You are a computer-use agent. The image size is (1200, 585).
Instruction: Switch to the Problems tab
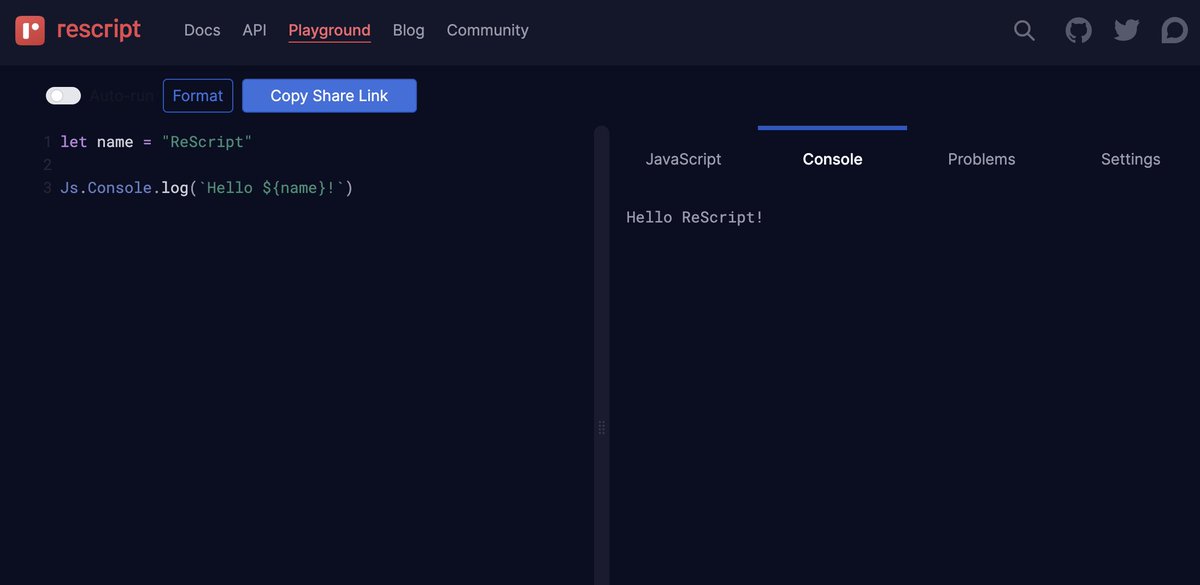point(981,159)
